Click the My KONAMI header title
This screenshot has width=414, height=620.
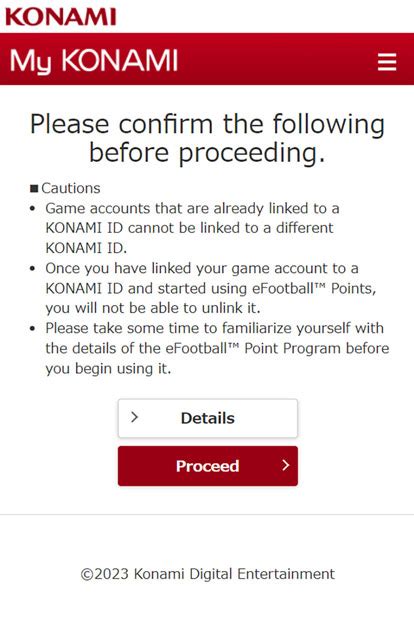click(94, 62)
